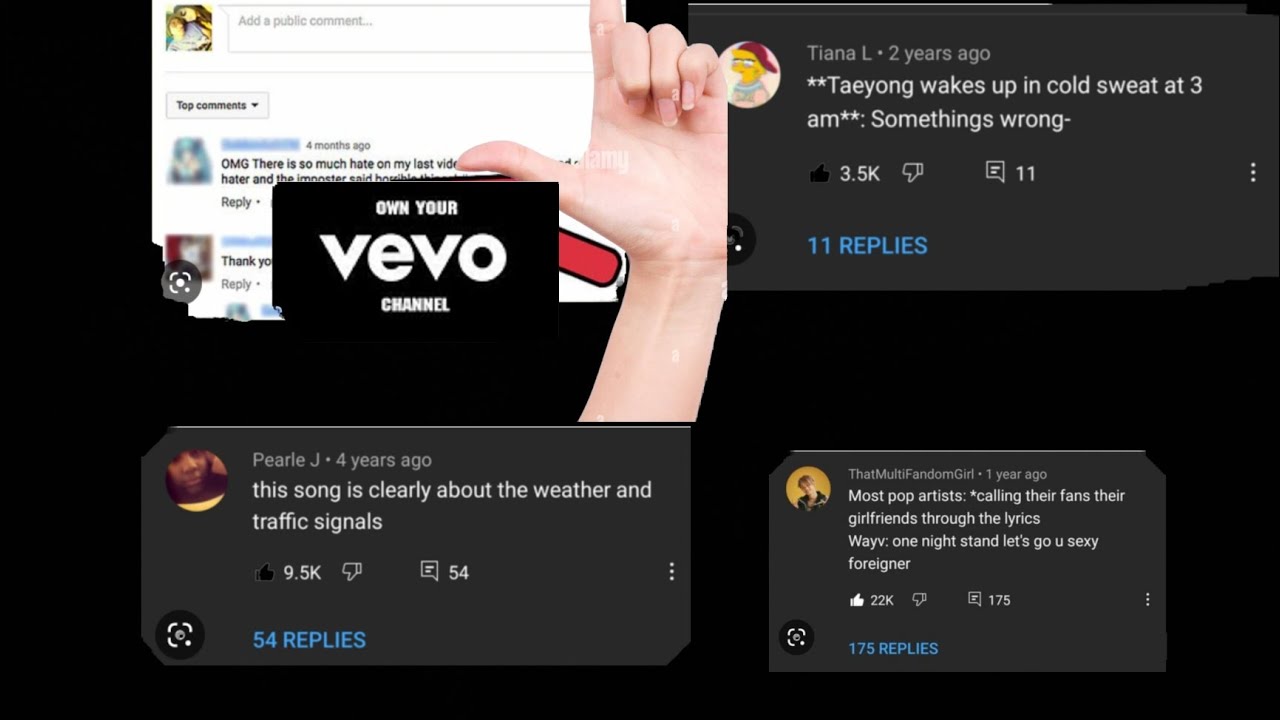Dislike Pearle J's comment
The width and height of the screenshot is (1280, 720).
(352, 572)
